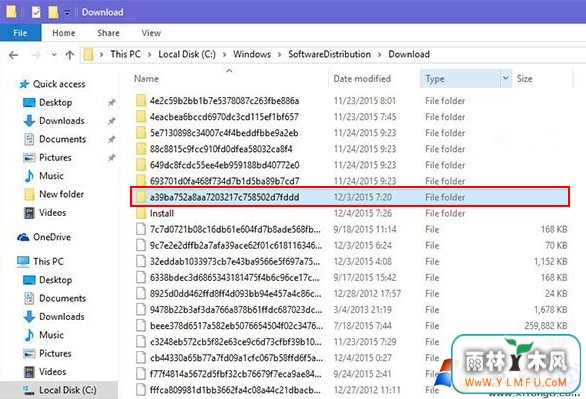This screenshot has width=586, height=399.
Task: Click pin icon beside Pictures
Action: [111, 157]
